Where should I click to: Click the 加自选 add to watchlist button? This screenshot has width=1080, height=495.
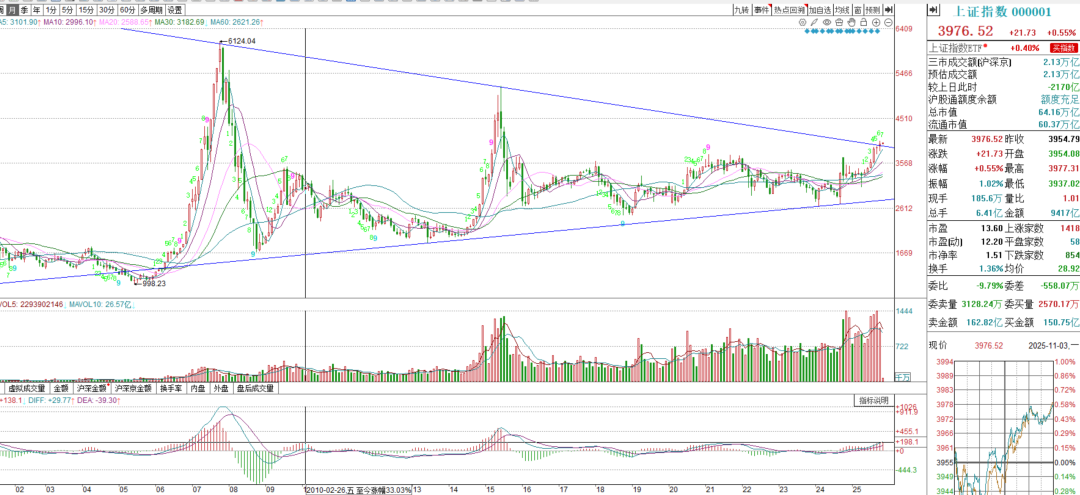coord(822,10)
